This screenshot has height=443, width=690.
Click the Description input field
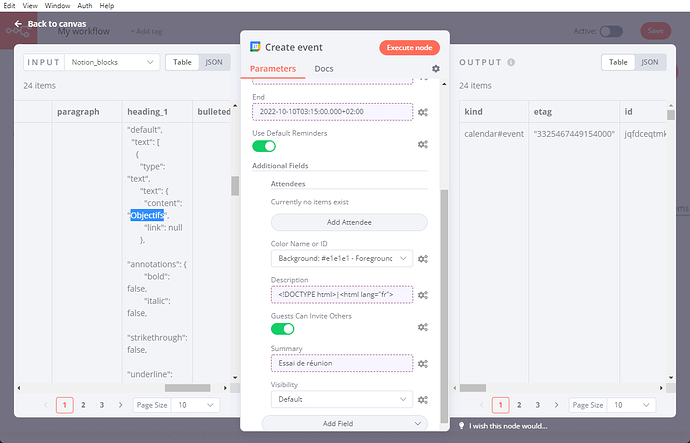(x=342, y=294)
